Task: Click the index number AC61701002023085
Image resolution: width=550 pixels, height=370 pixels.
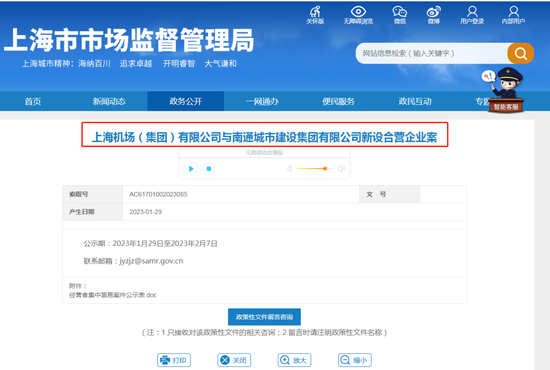Action: pyautogui.click(x=158, y=194)
